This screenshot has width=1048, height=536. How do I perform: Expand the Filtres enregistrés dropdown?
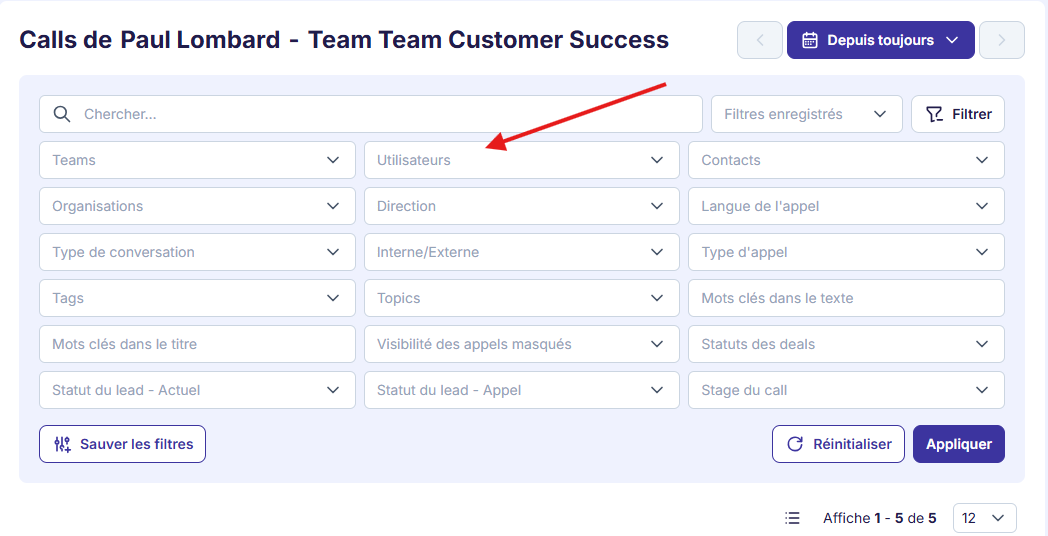[x=807, y=114]
